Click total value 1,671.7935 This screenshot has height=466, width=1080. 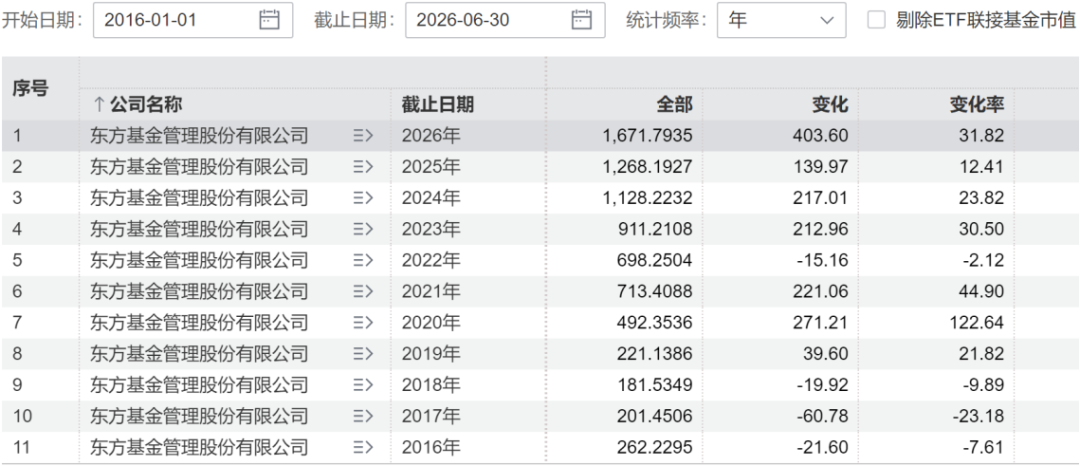tap(647, 136)
